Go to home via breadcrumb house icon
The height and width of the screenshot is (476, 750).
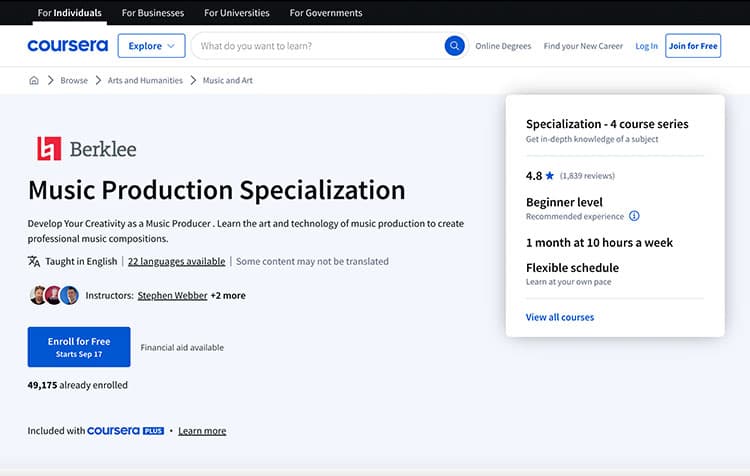coord(34,80)
